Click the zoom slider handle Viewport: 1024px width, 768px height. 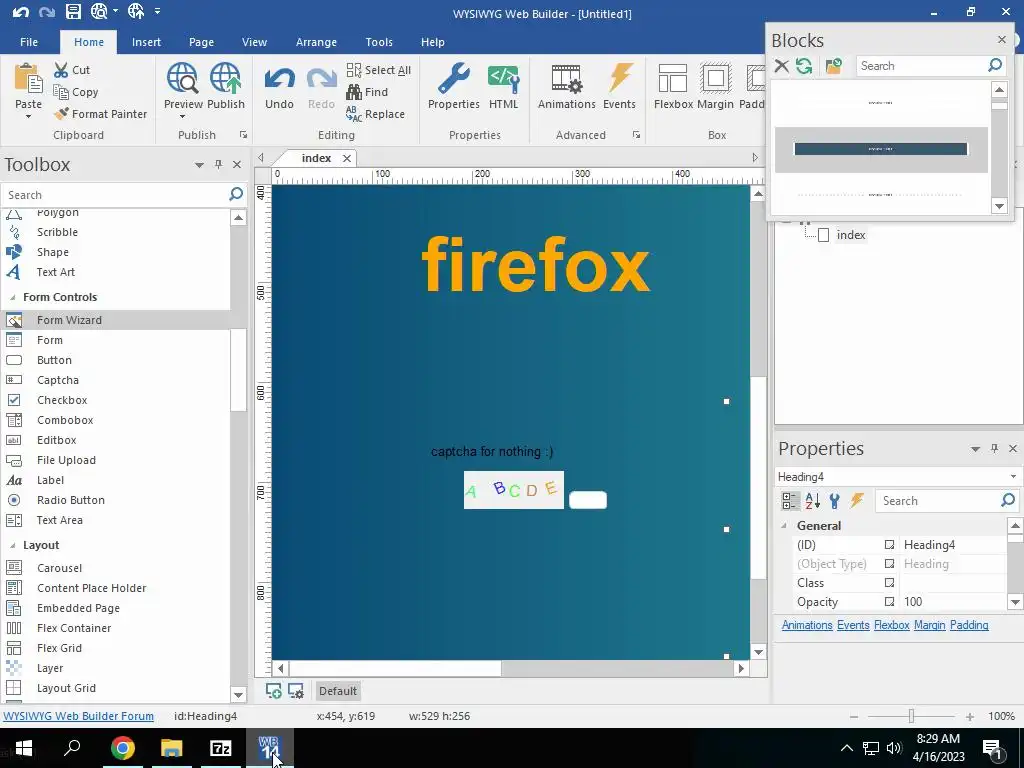pos(911,716)
